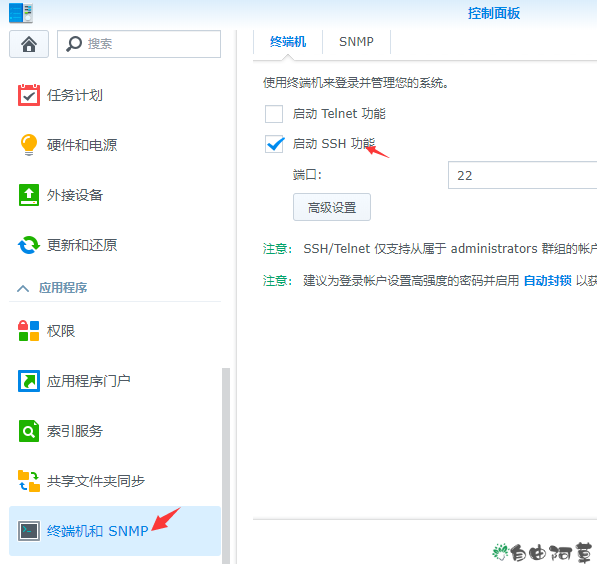597x564 pixels.
Task: Open 共享文件夹同步 shared folder sync icon
Action: 29,481
